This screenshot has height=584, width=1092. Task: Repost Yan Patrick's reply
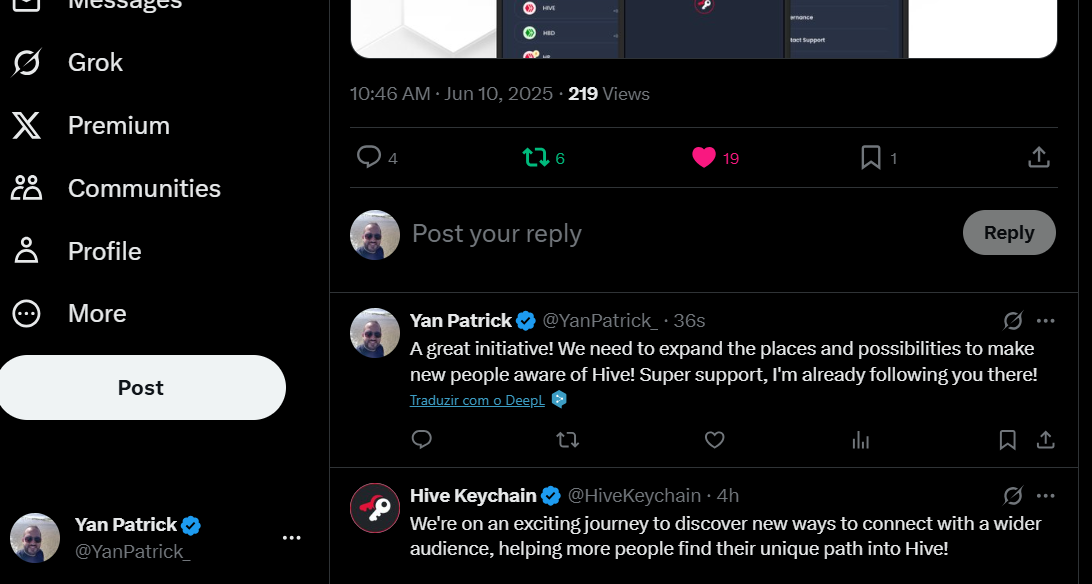[568, 440]
